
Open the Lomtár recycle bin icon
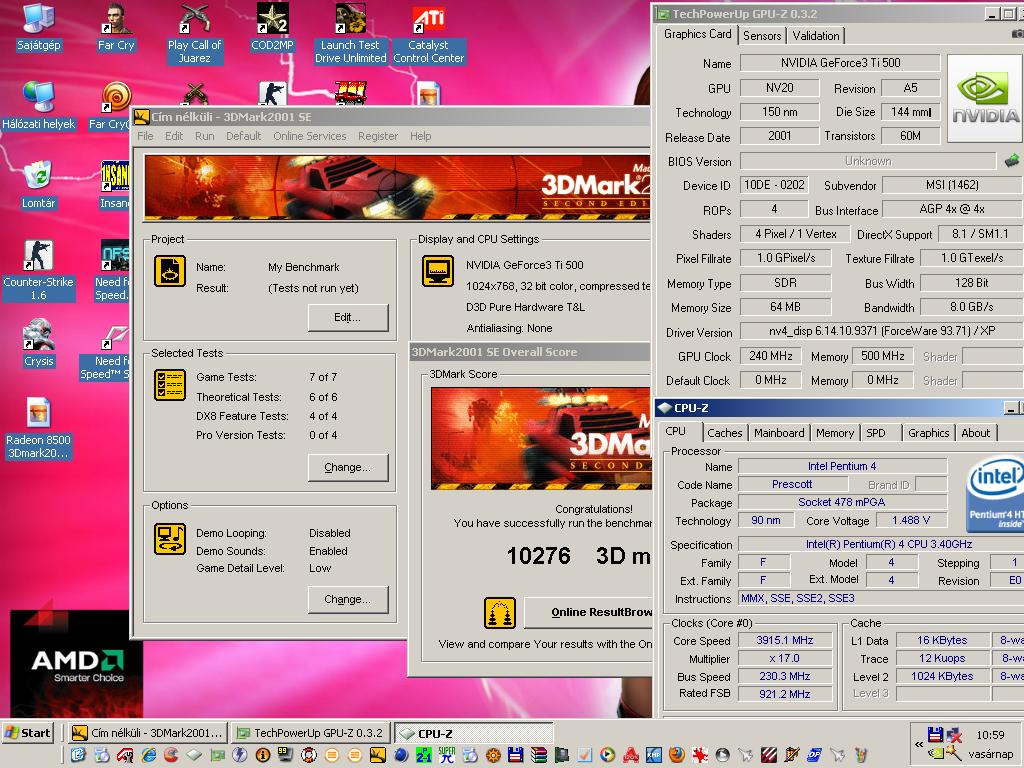pyautogui.click(x=39, y=185)
